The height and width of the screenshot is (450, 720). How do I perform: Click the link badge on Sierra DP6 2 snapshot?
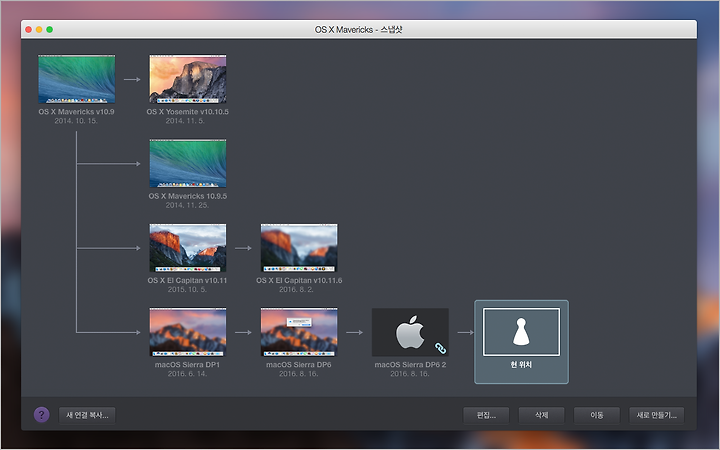tap(440, 349)
